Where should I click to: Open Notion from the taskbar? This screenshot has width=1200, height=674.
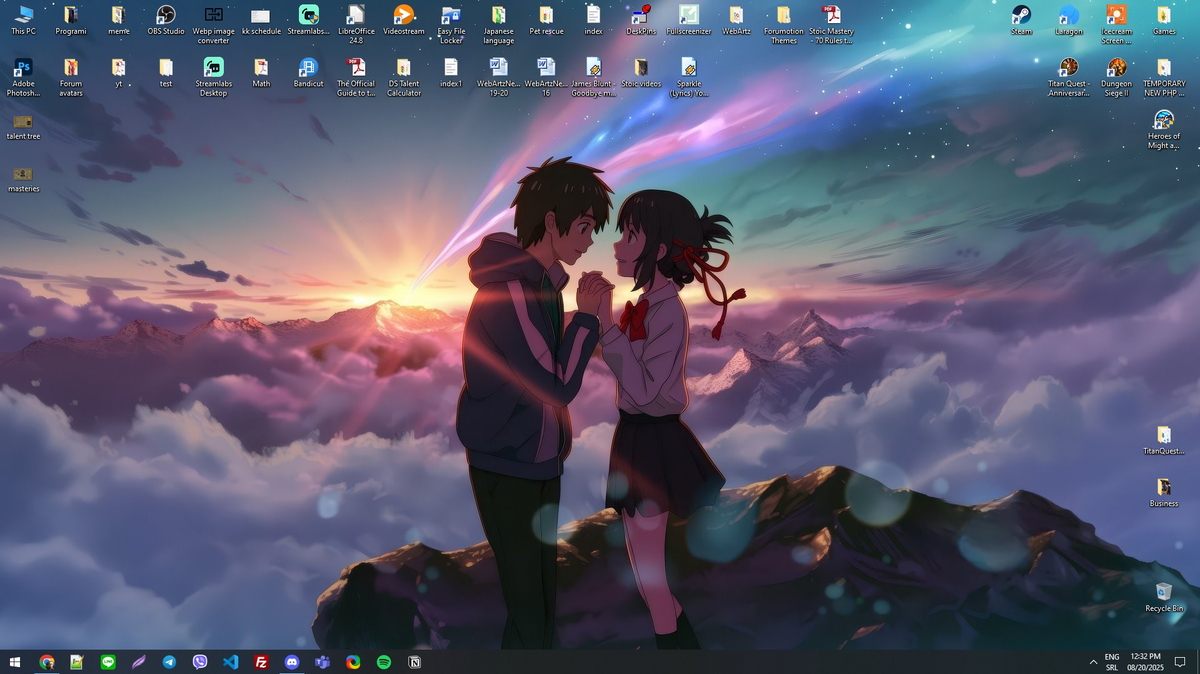[x=414, y=662]
